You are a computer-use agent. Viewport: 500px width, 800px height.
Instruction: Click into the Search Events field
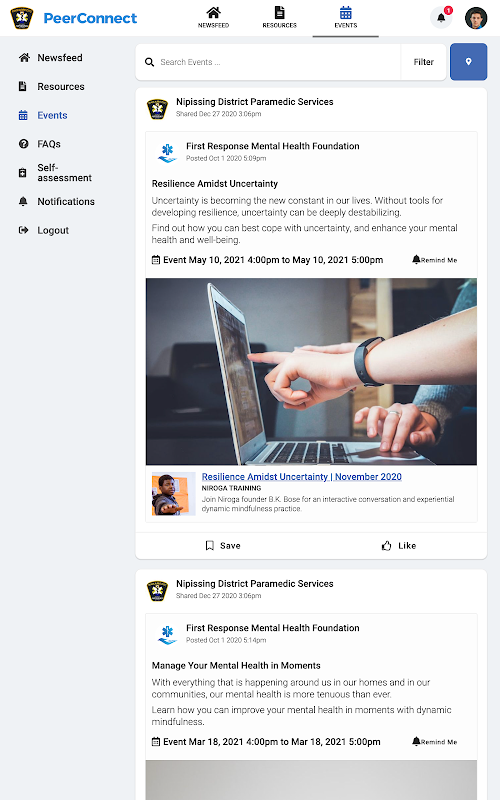click(x=276, y=62)
